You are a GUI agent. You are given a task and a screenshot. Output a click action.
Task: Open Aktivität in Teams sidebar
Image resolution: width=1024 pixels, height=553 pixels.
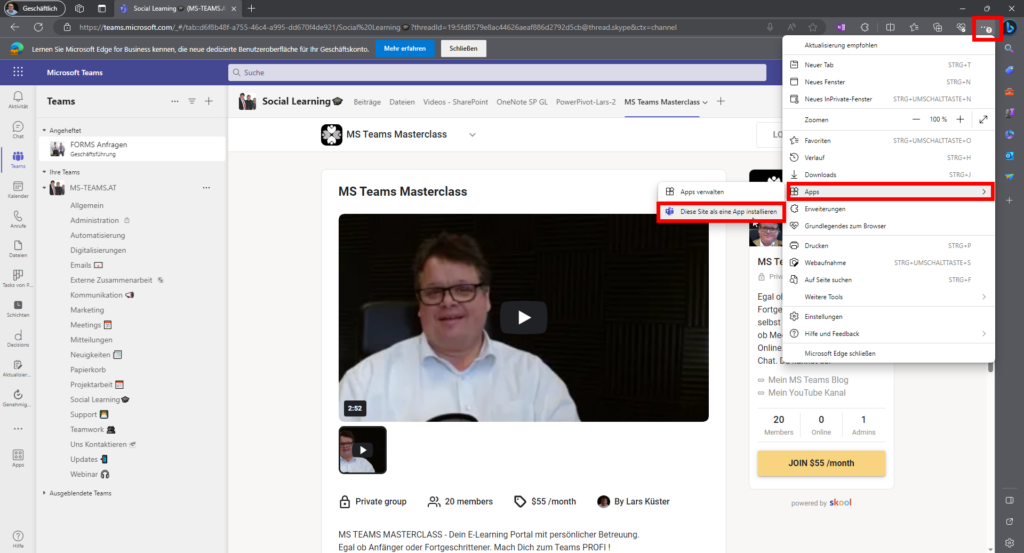[x=18, y=99]
